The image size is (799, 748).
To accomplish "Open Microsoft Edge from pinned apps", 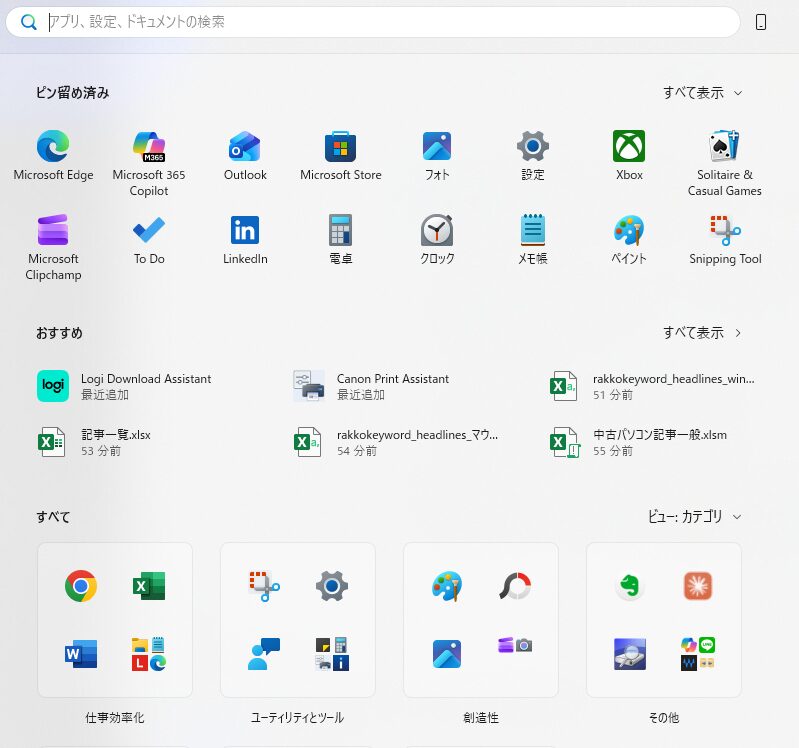I will click(x=53, y=155).
